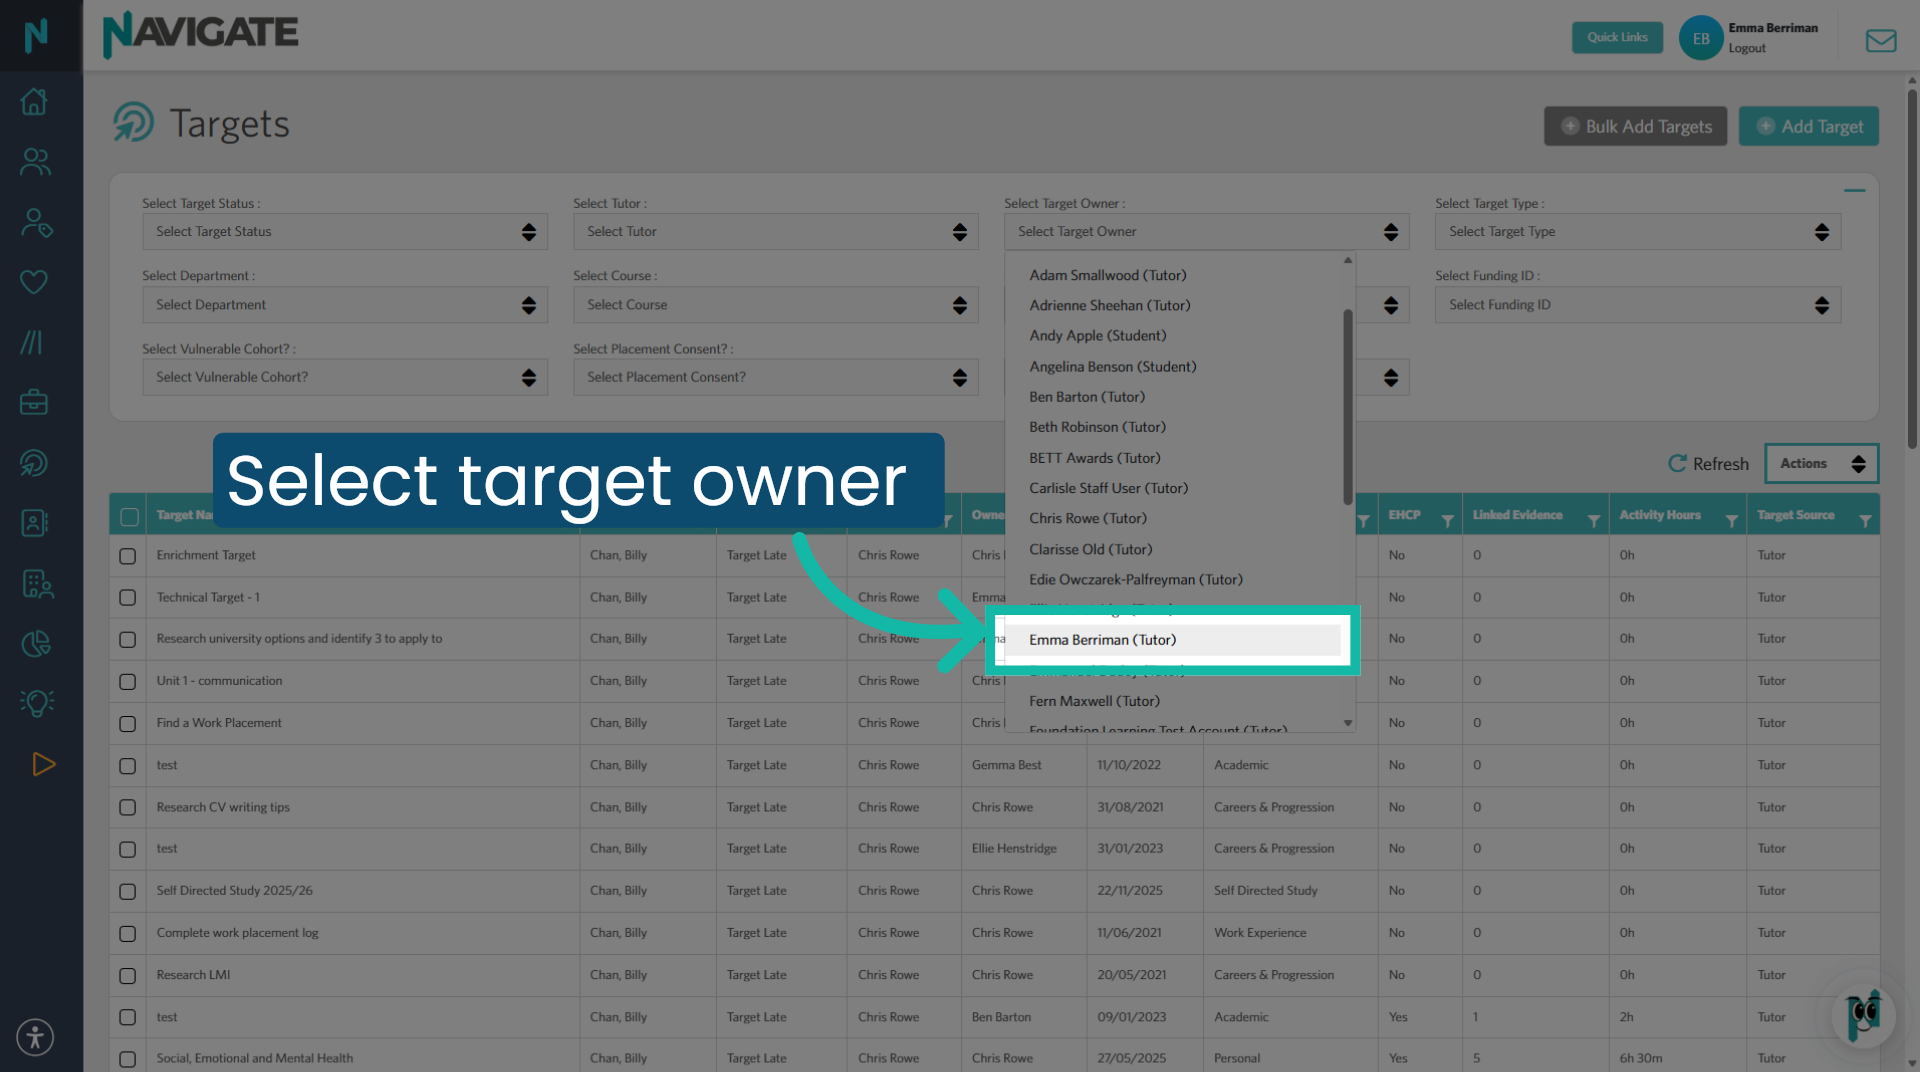Open the Actions dropdown

click(x=1821, y=464)
